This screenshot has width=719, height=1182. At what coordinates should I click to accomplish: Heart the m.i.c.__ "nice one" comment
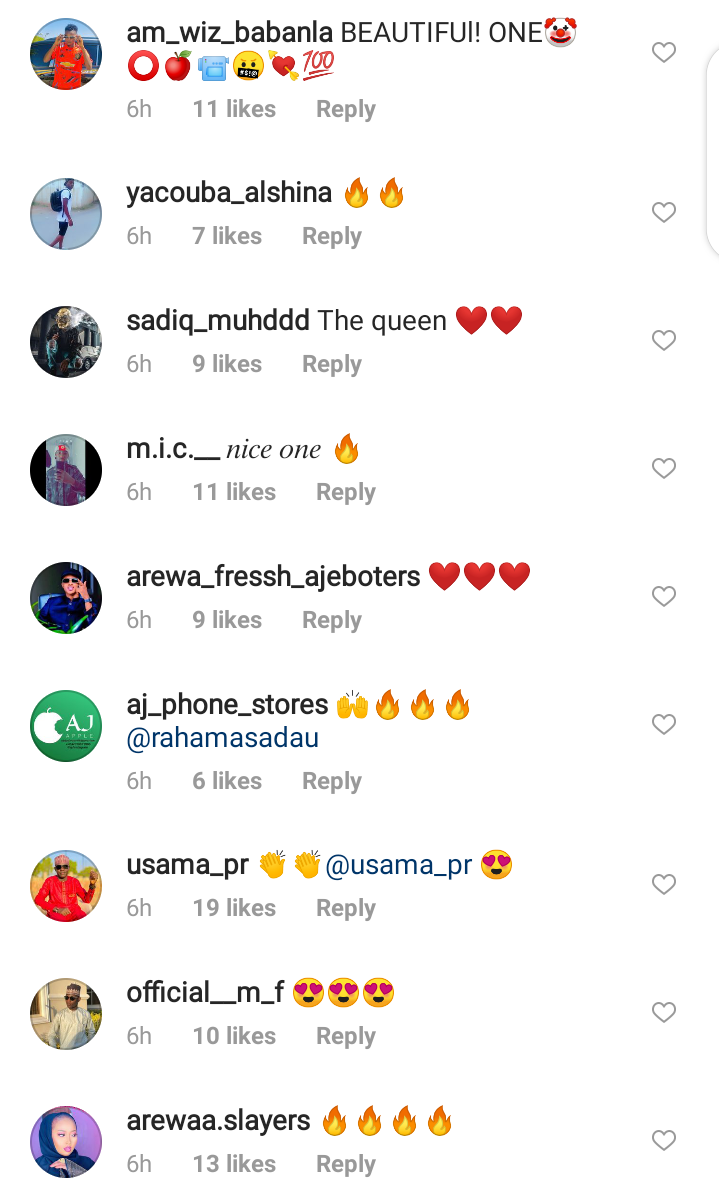663,468
